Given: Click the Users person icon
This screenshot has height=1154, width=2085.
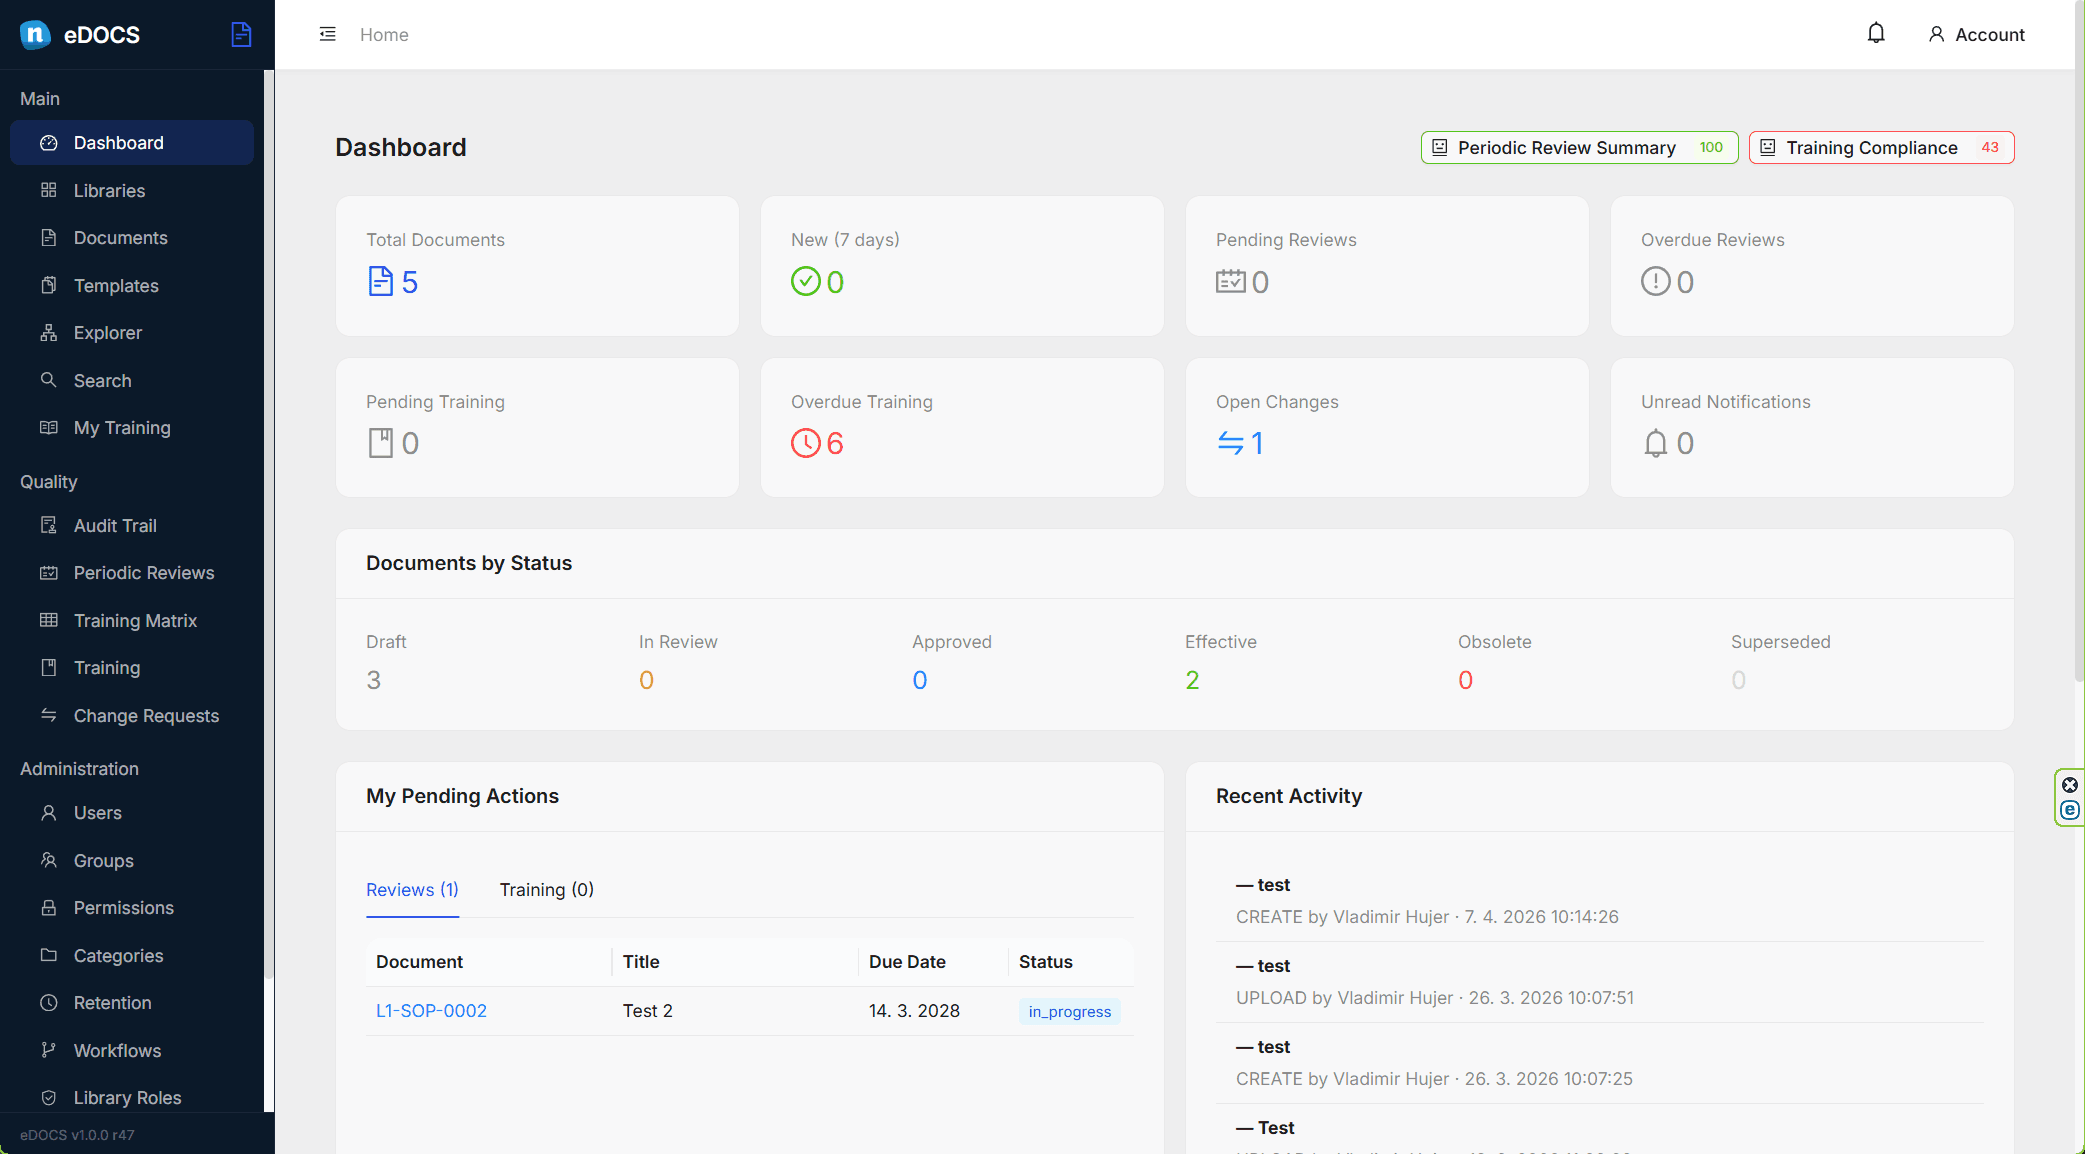Looking at the screenshot, I should pos(48,813).
